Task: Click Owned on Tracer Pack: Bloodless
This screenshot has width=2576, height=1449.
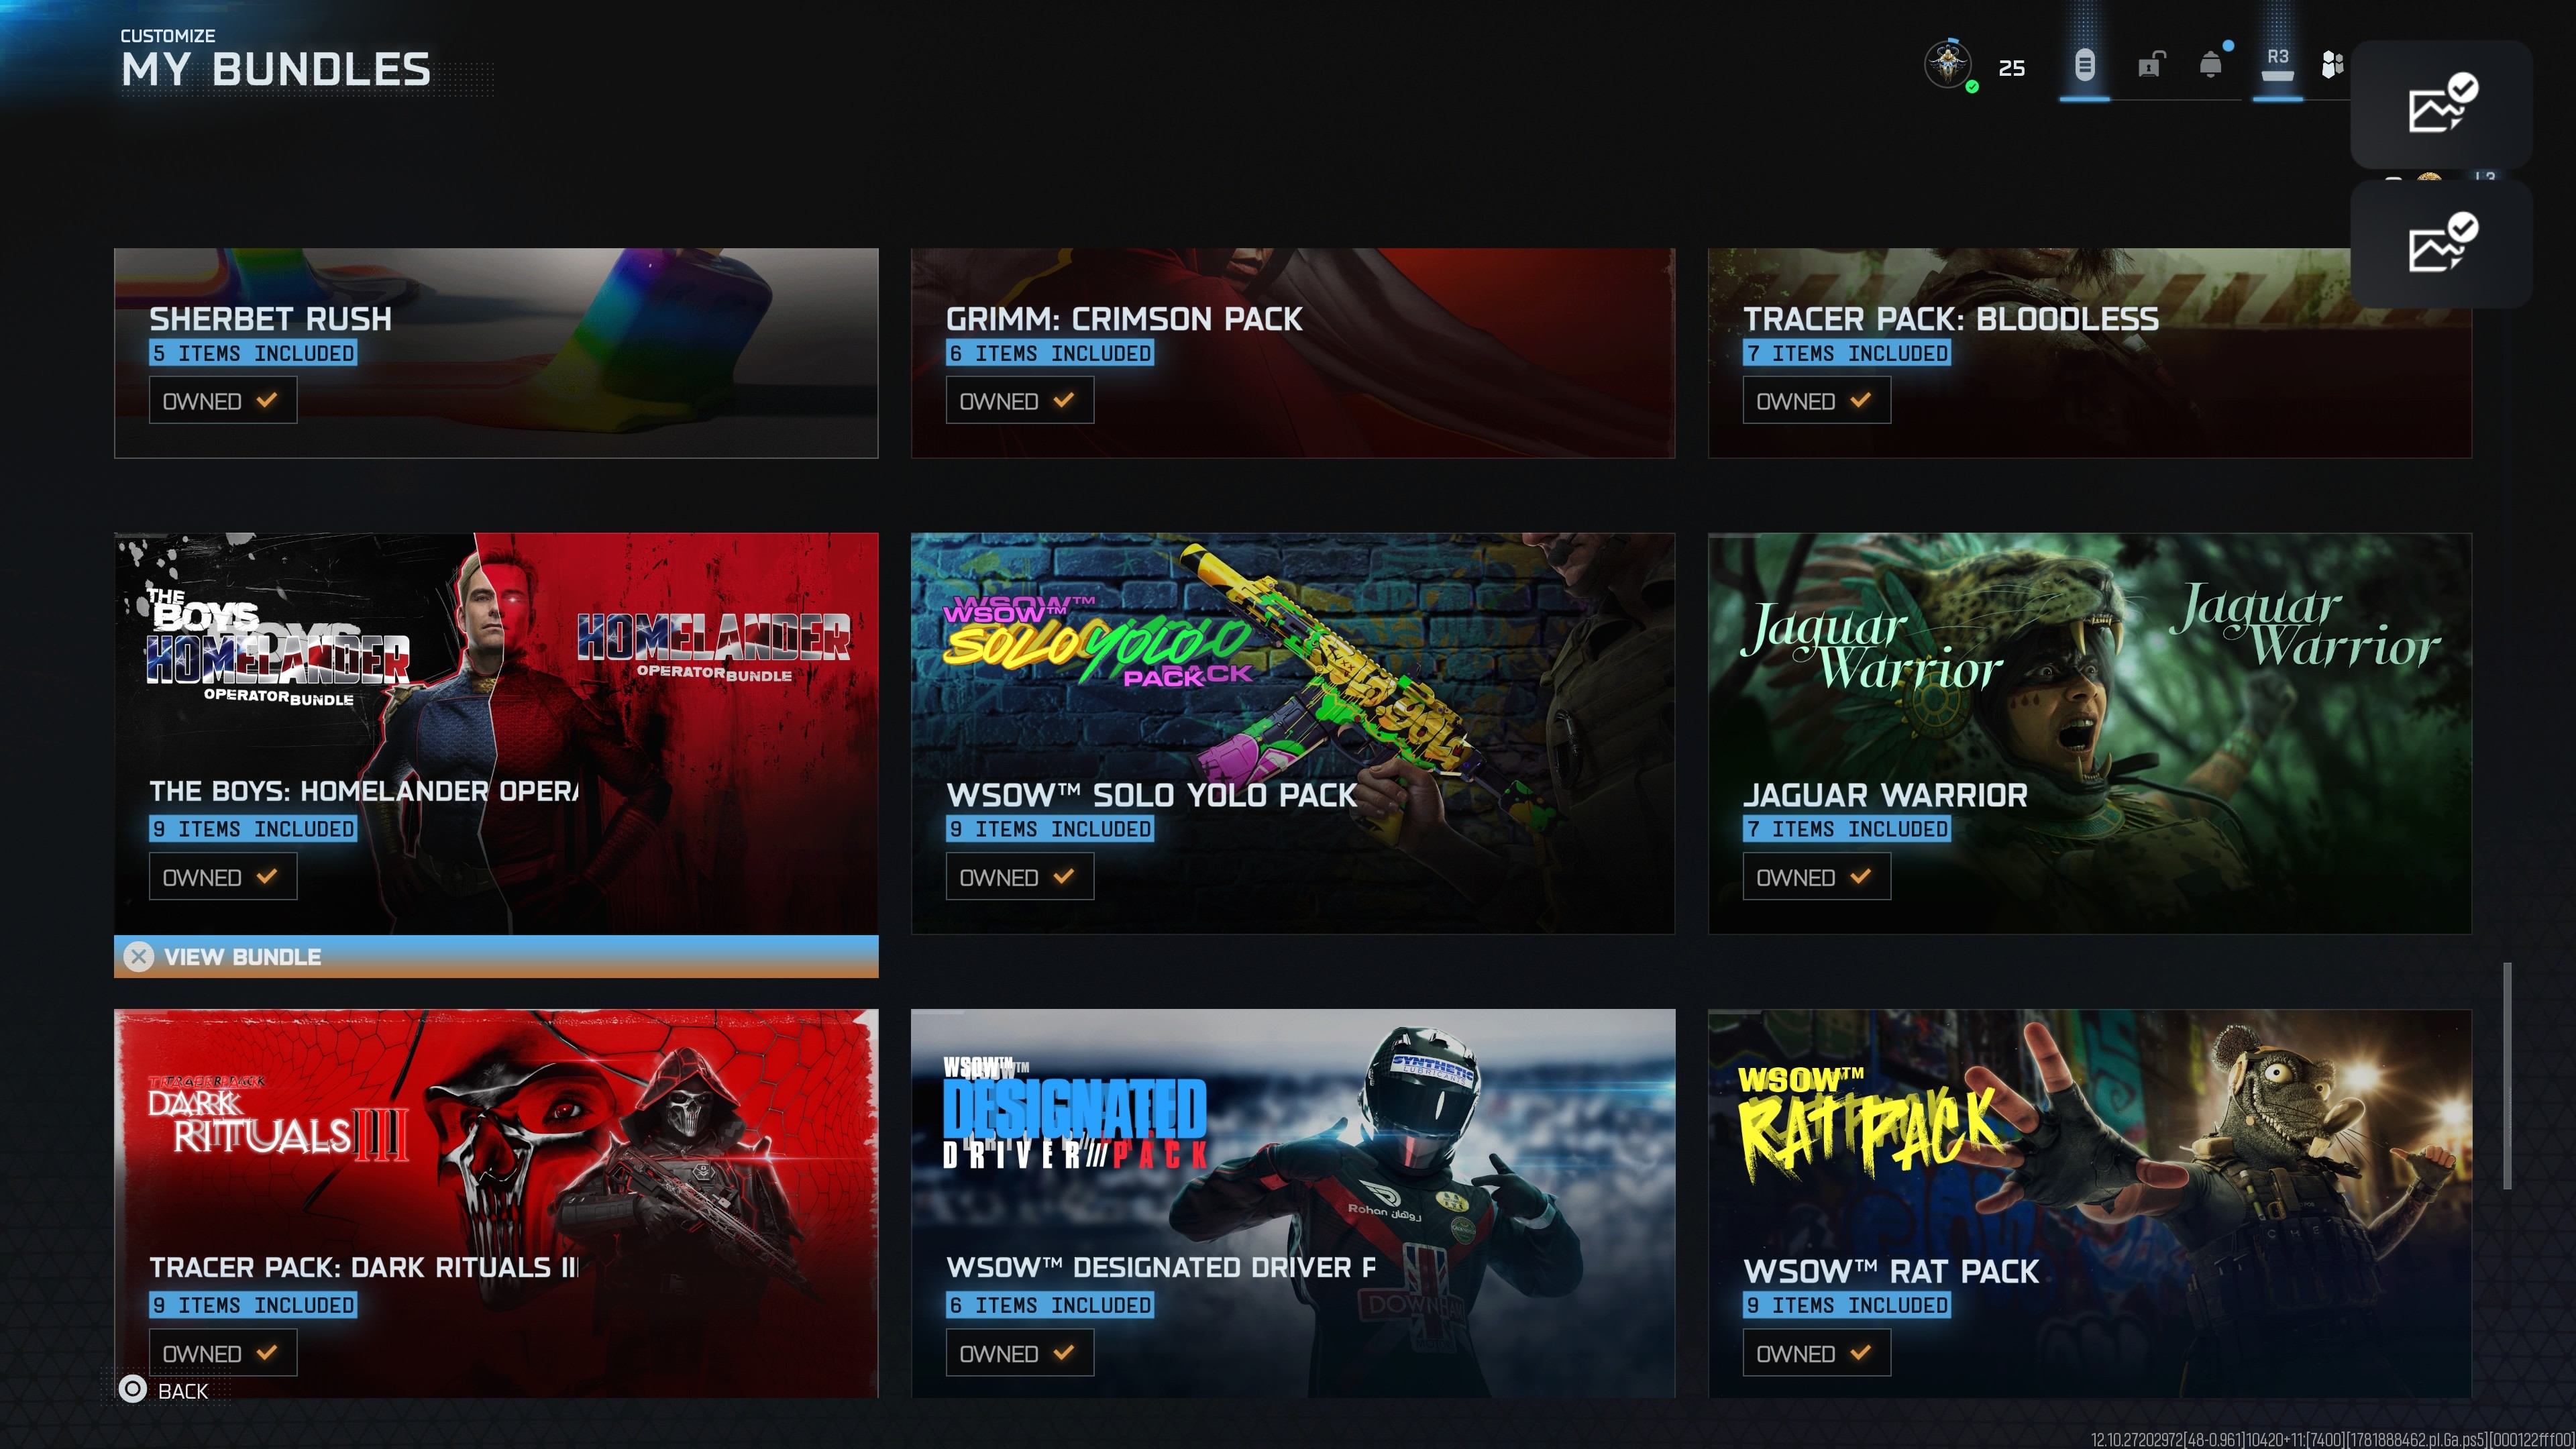Action: tap(1816, 401)
